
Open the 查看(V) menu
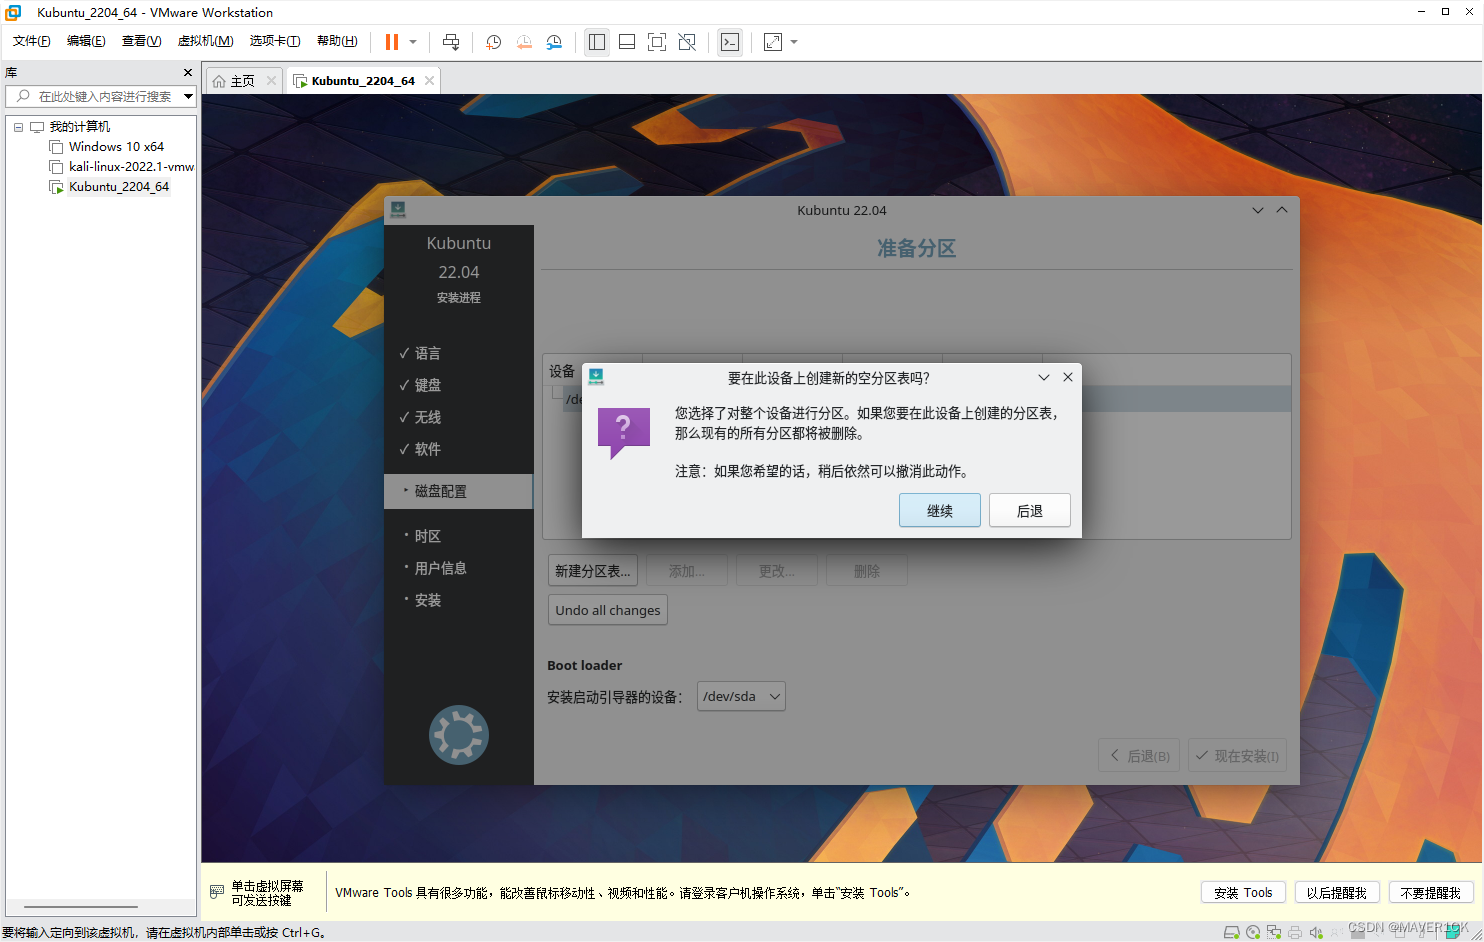[141, 41]
